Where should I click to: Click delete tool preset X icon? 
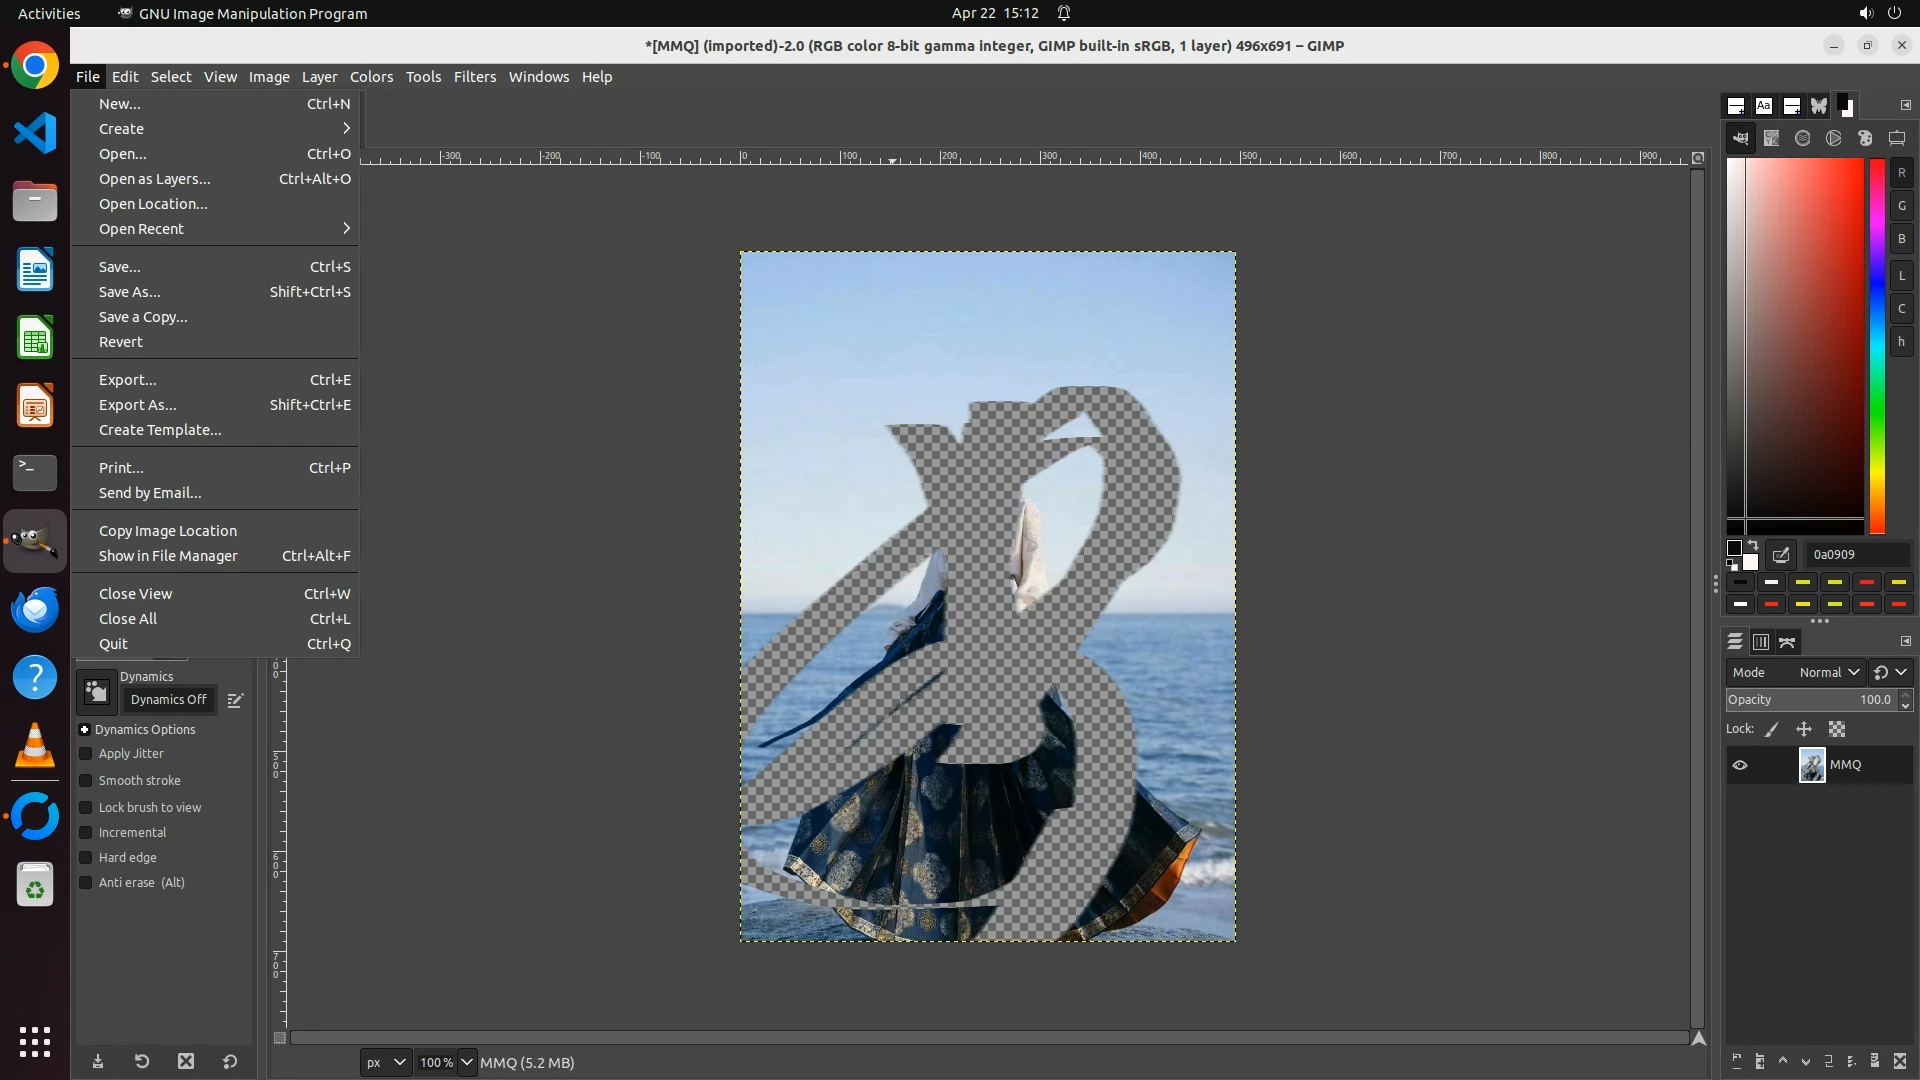(x=186, y=1062)
